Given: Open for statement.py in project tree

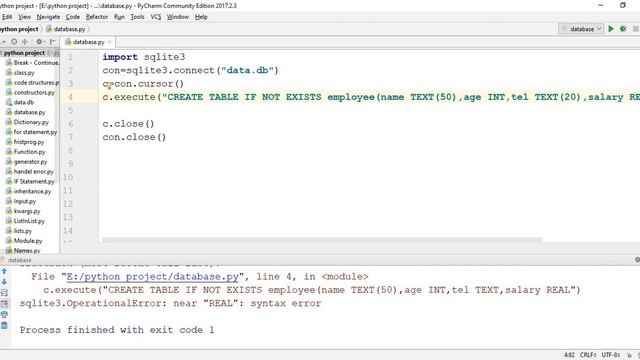Looking at the screenshot, I should tap(31, 132).
